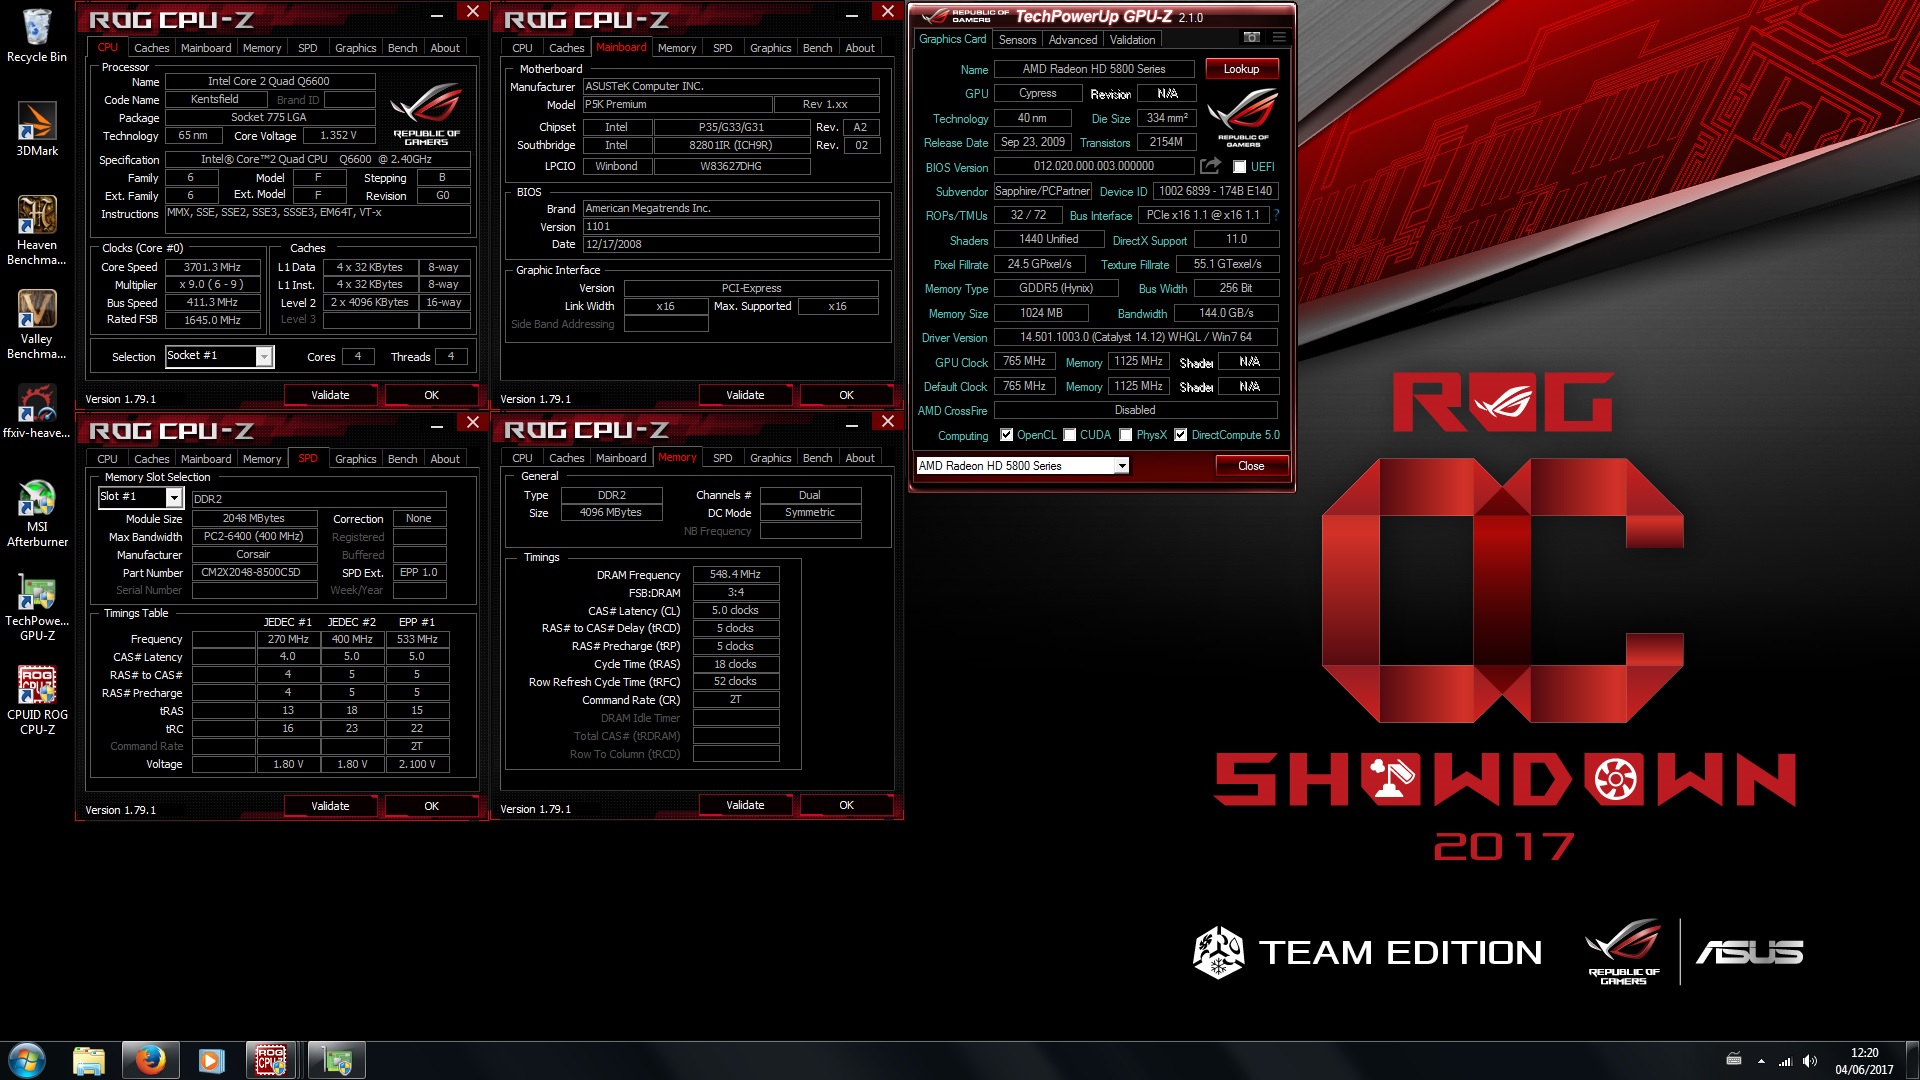Screen dimensions: 1920x1080
Task: Open Bench tab in the CPU-tab CPU-Z window
Action: [x=402, y=48]
